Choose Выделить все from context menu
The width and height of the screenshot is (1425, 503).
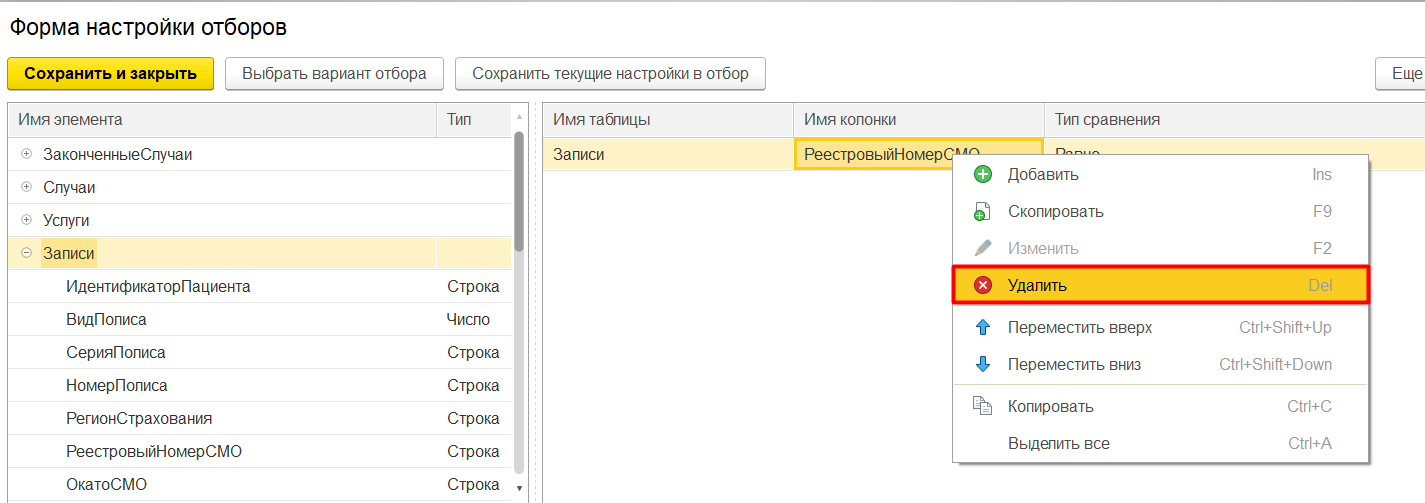(x=1058, y=444)
